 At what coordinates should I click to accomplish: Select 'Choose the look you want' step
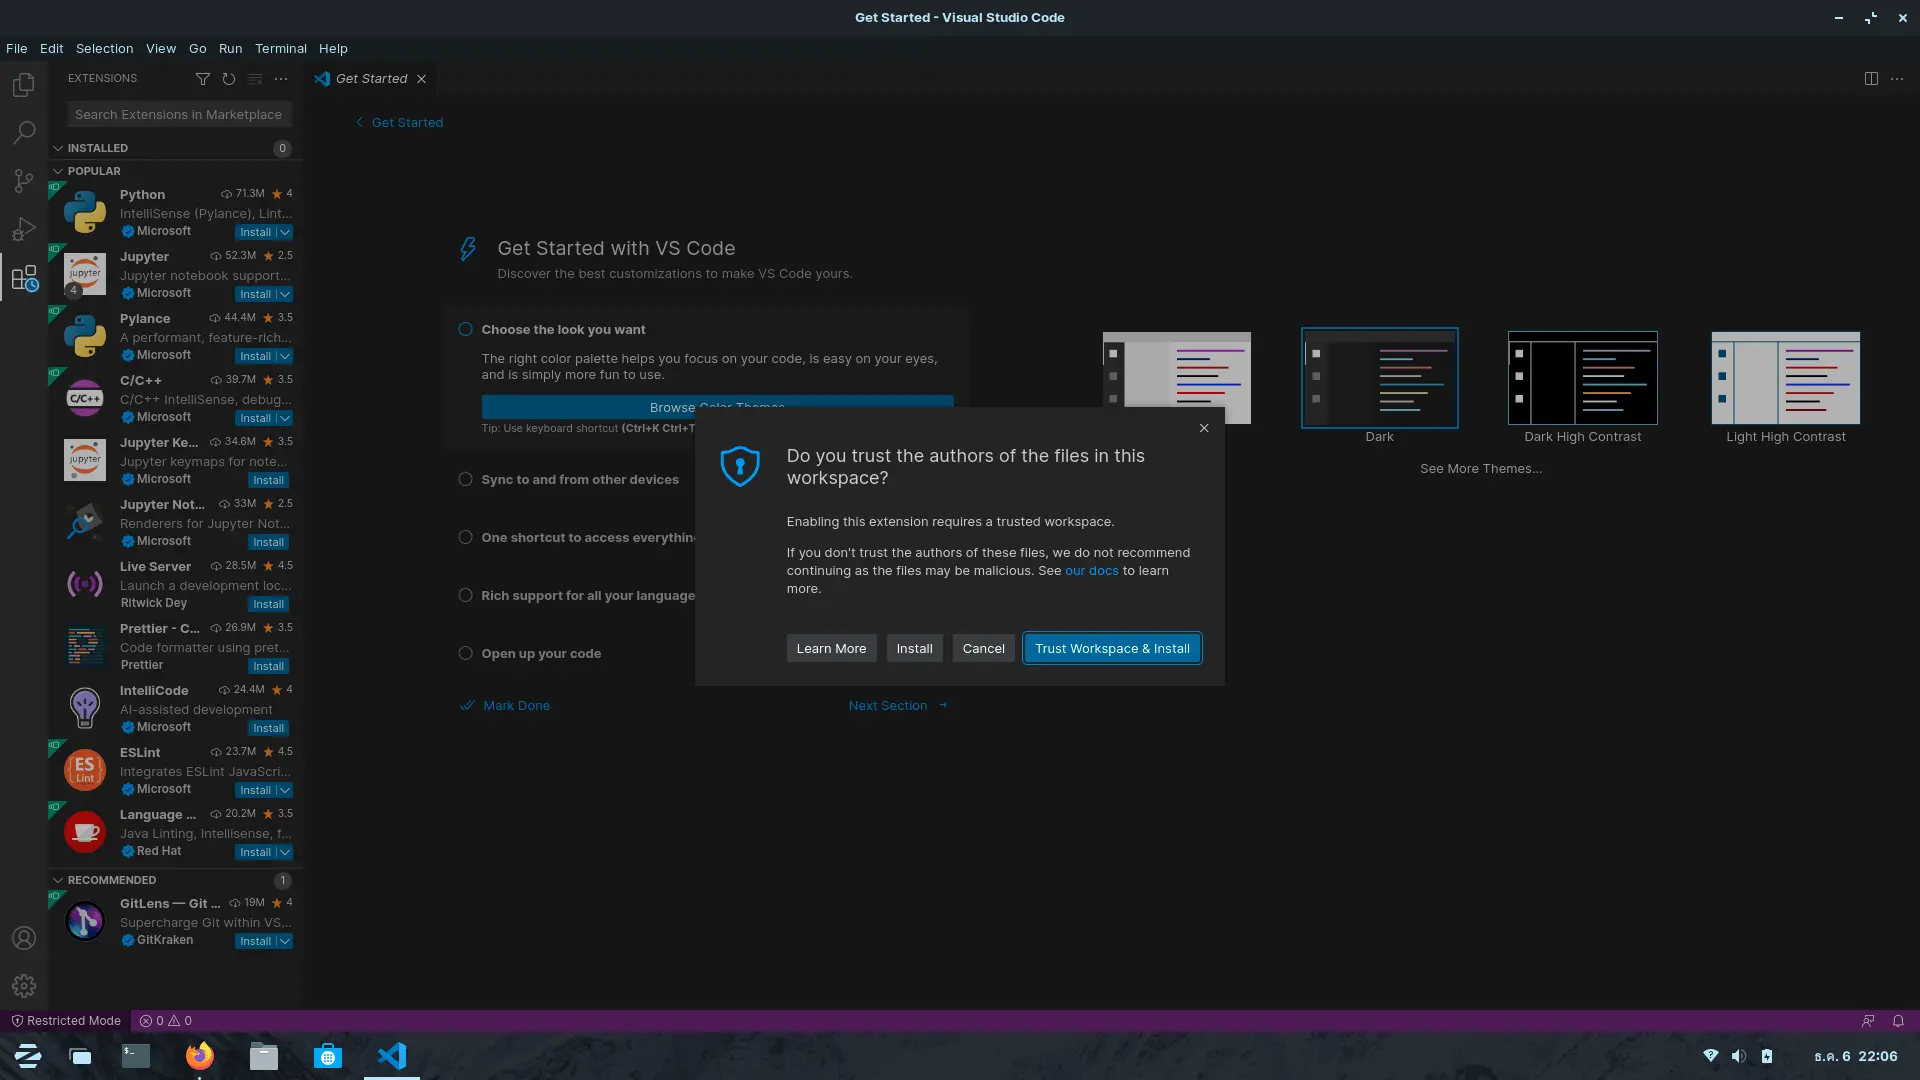[x=563, y=329]
